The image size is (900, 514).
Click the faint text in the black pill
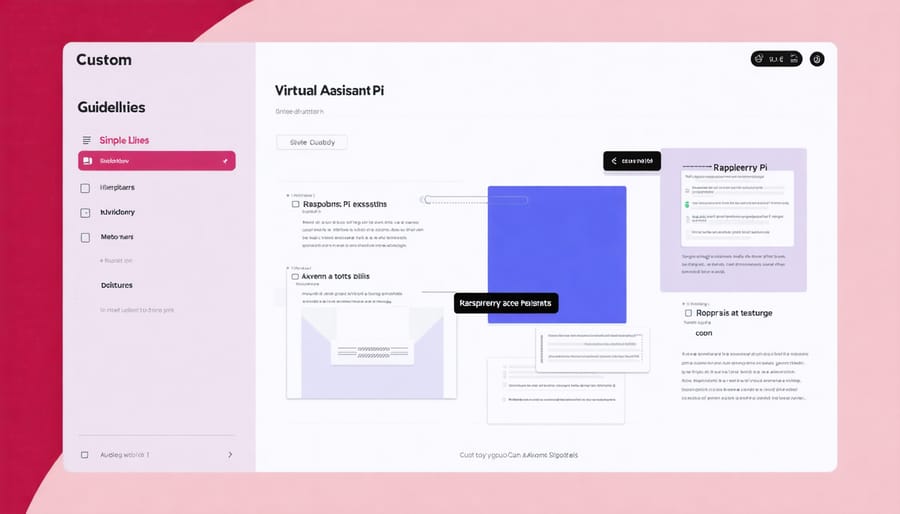pos(776,59)
